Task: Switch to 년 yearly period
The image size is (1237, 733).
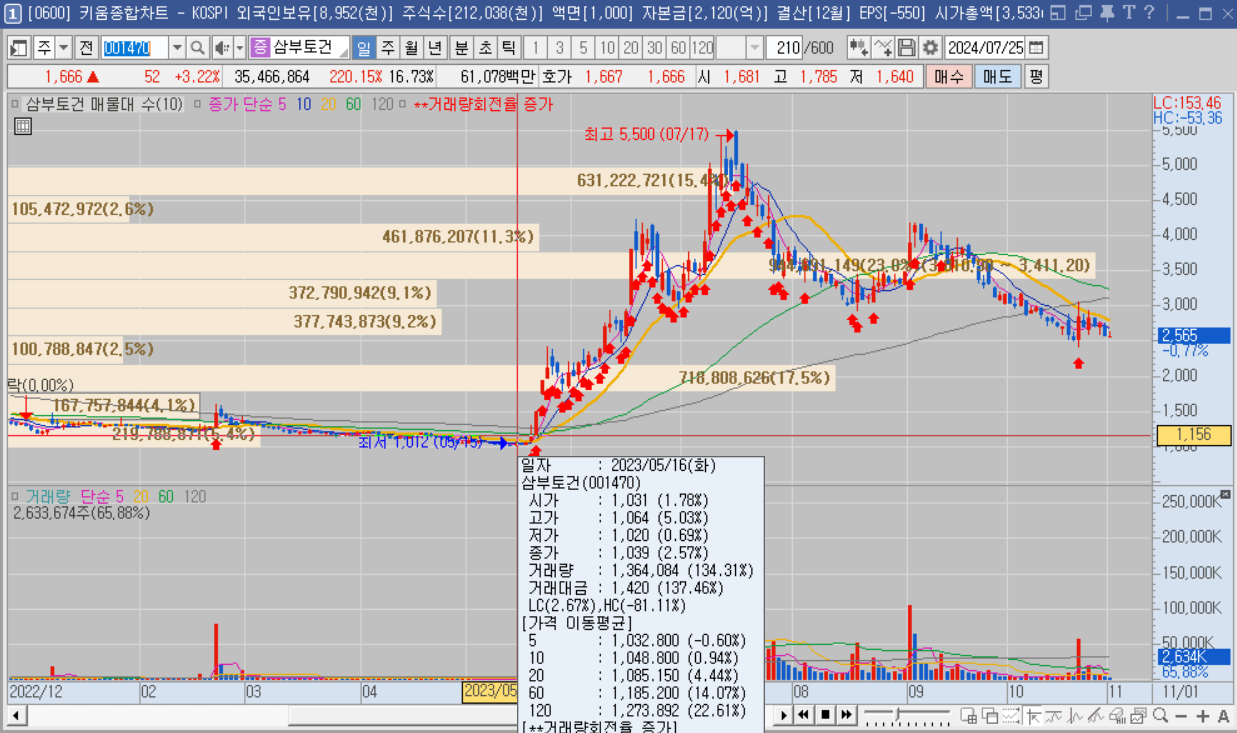Action: 434,48
